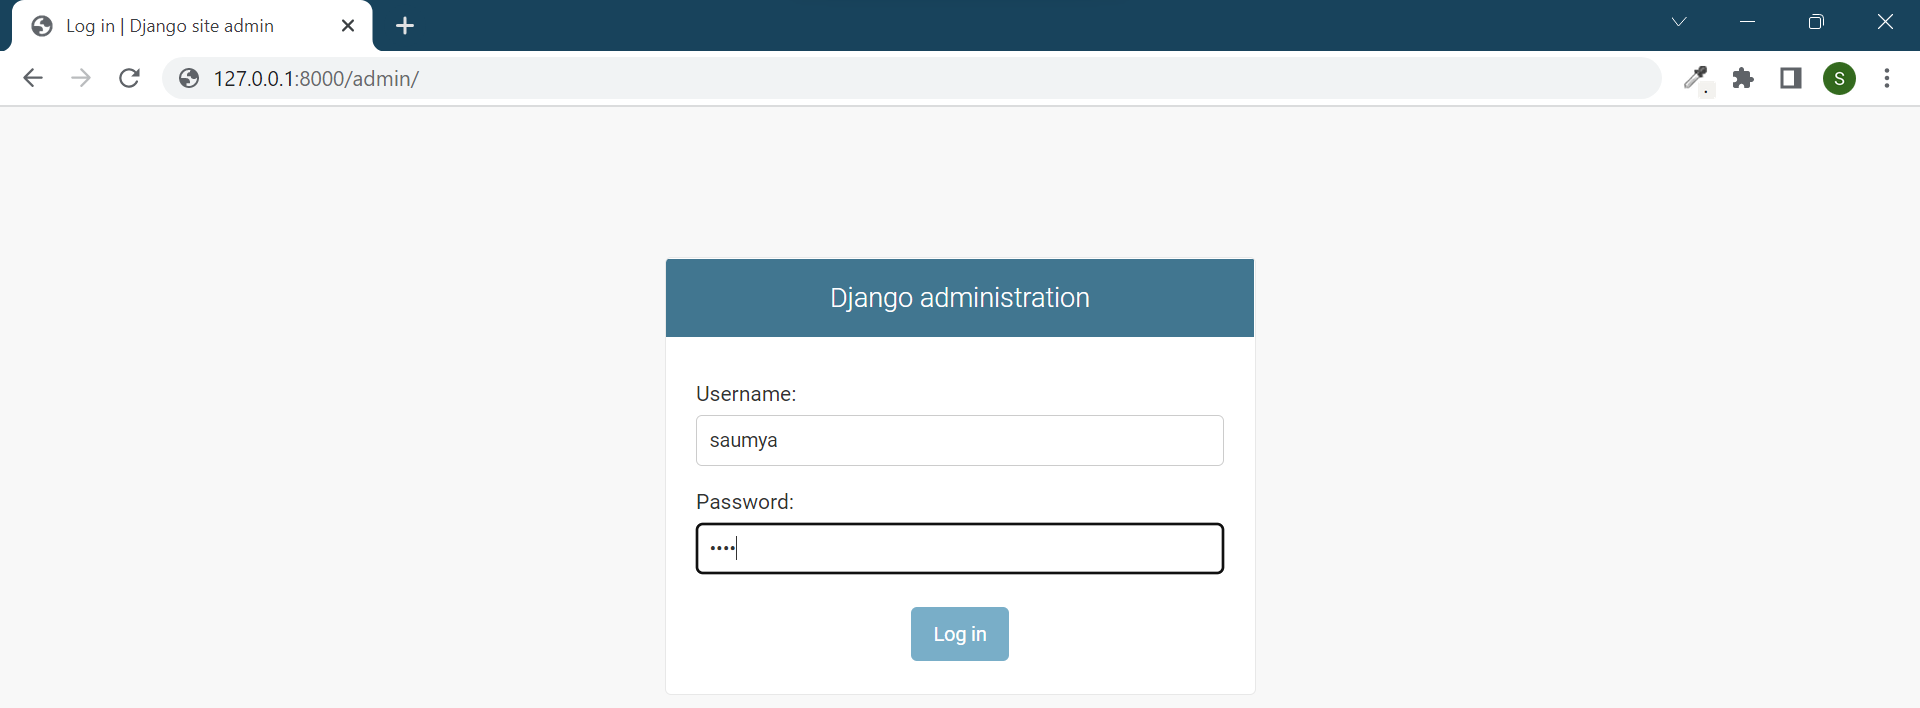Close the Django site admin tab

(x=348, y=26)
